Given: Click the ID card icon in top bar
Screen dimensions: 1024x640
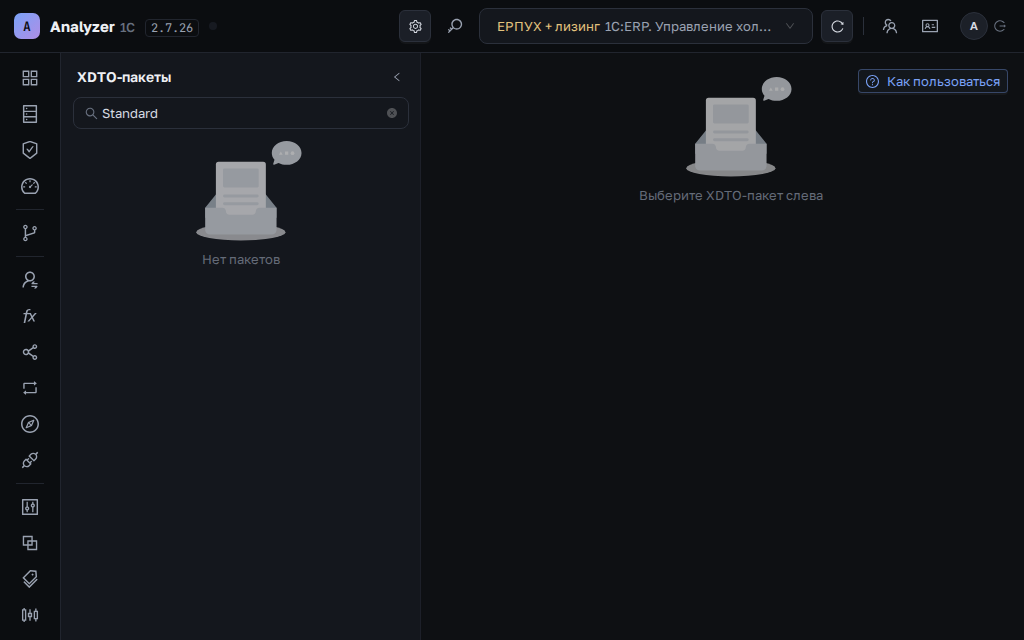Looking at the screenshot, I should pos(930,26).
